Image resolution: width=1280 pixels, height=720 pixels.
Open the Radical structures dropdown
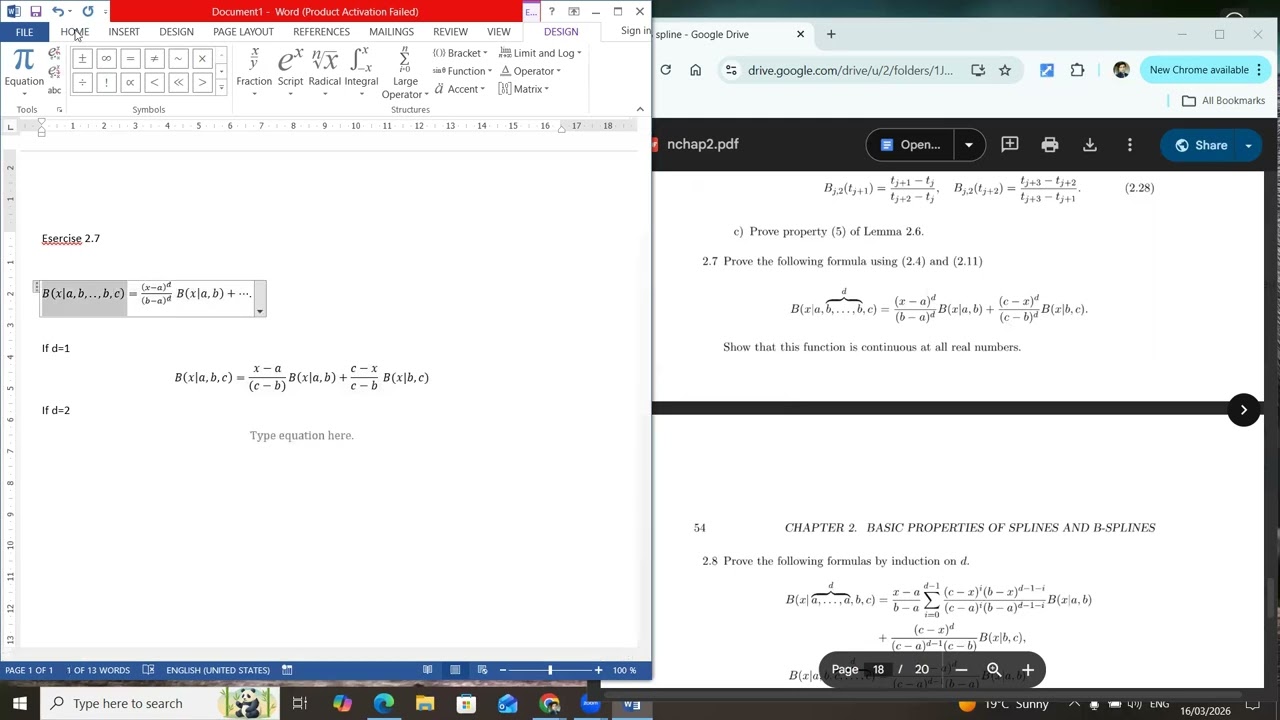[325, 73]
